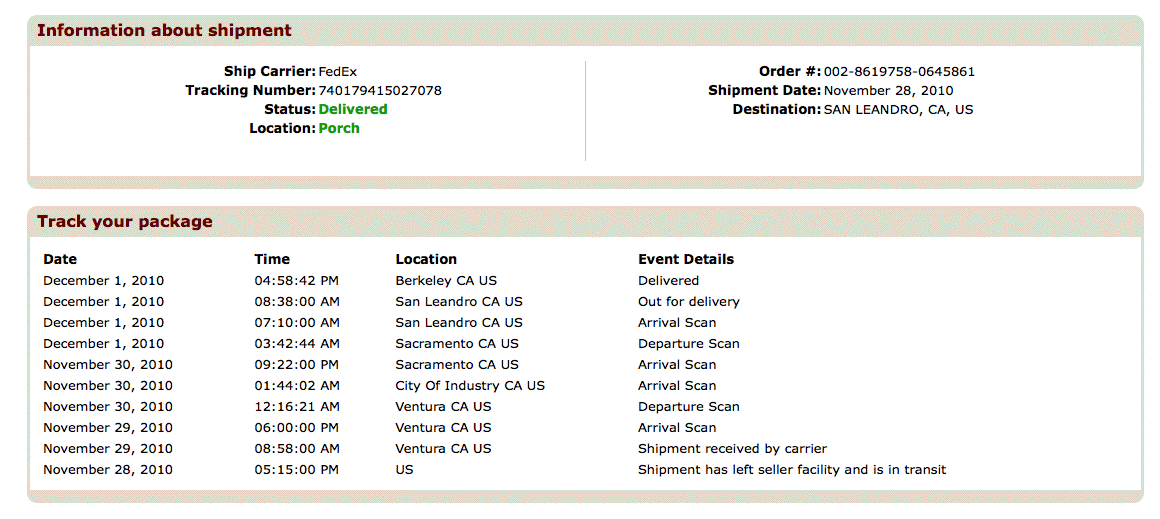Click the City Of Industry CA US entry

pos(470,386)
